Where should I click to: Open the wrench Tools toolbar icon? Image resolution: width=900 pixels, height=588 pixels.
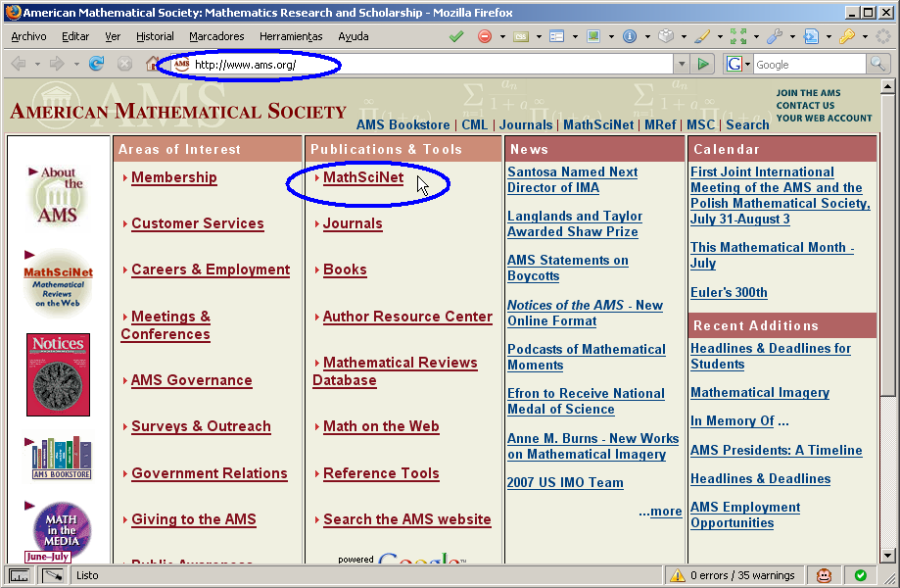coord(774,37)
